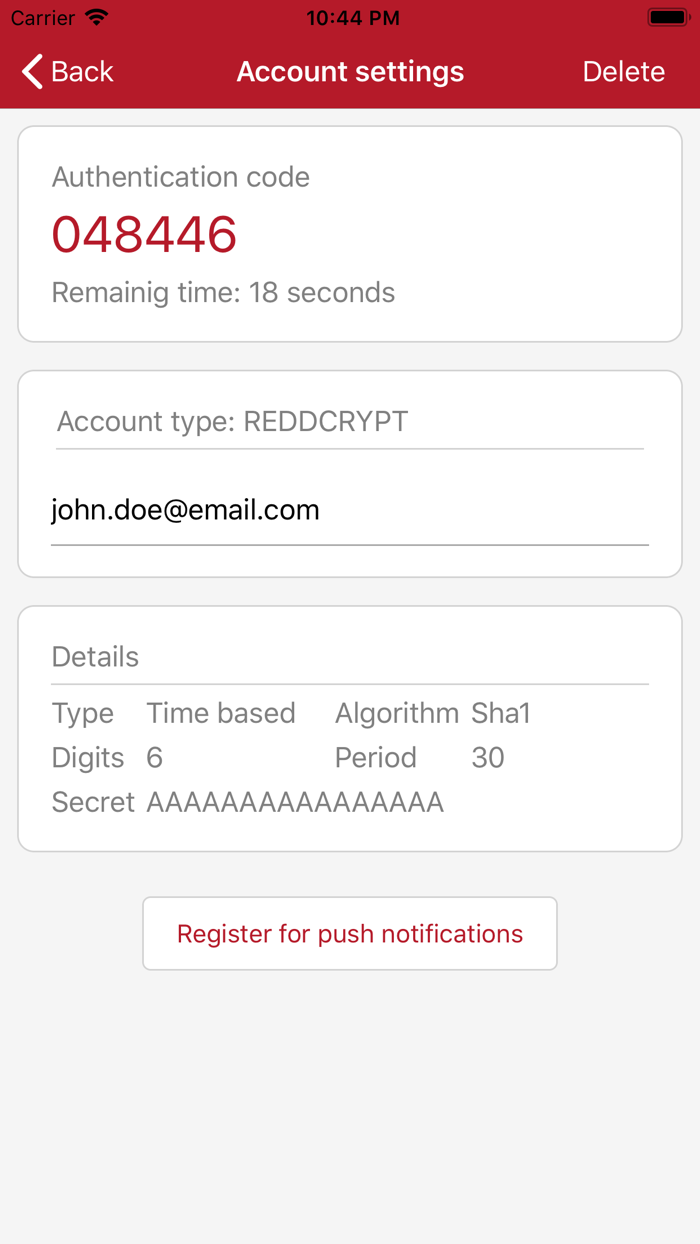Viewport: 700px width, 1244px height.
Task: Click the Period value 30
Action: [x=487, y=757]
